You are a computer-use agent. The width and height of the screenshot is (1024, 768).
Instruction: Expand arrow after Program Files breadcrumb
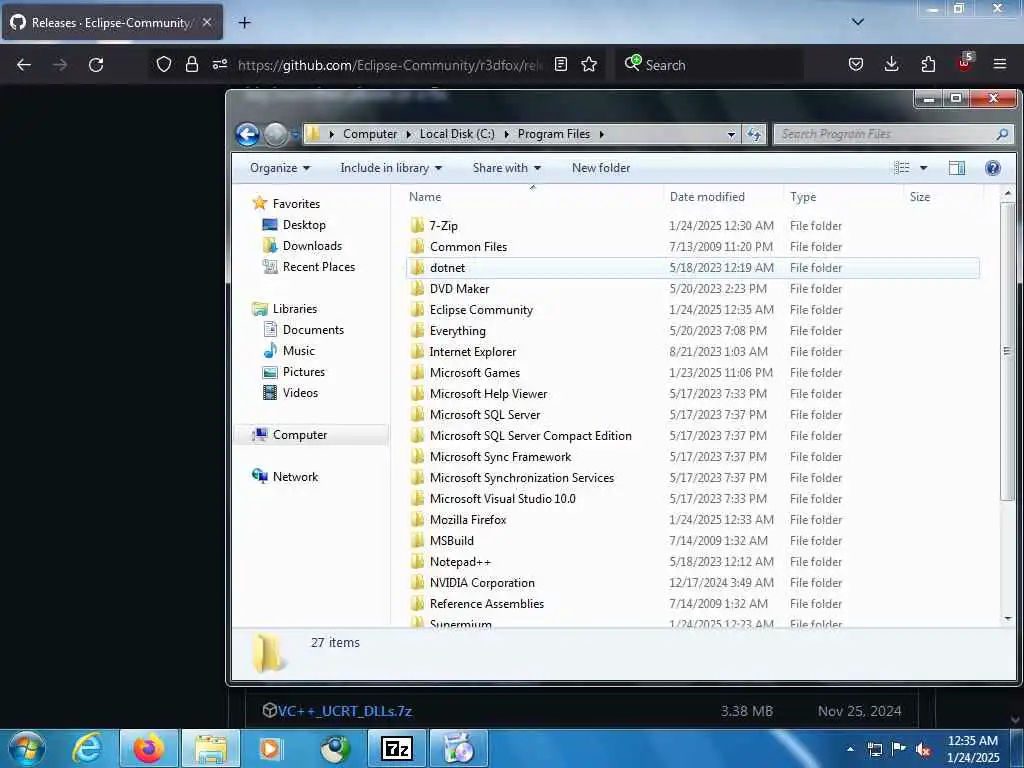point(601,134)
